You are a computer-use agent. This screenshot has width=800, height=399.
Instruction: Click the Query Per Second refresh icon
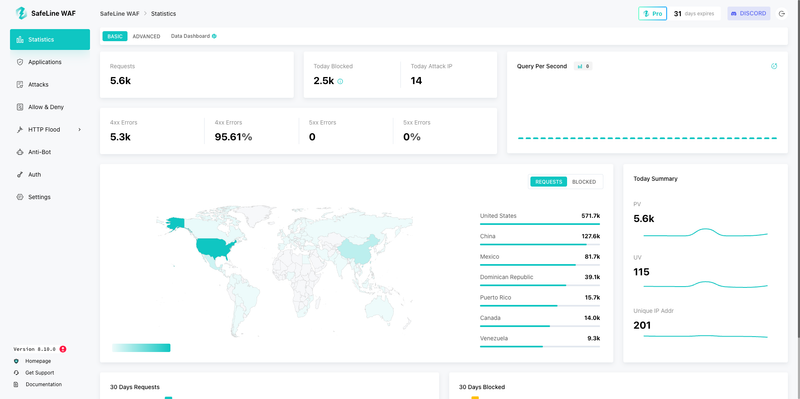coord(774,66)
